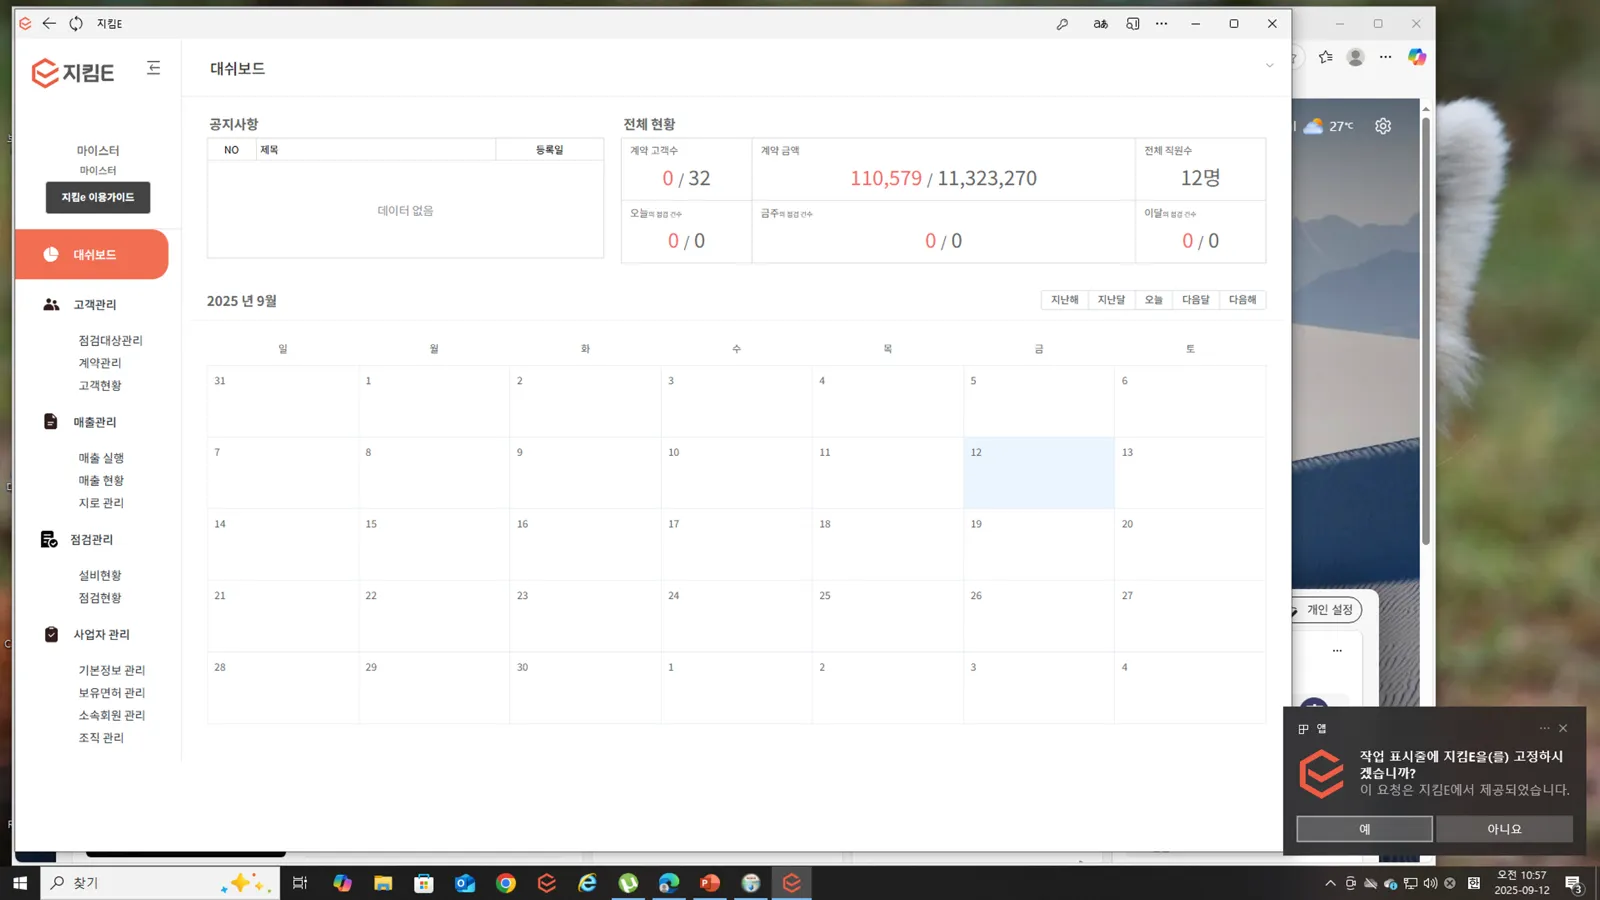Open notification options three-dot menu
The height and width of the screenshot is (900, 1600).
1544,728
